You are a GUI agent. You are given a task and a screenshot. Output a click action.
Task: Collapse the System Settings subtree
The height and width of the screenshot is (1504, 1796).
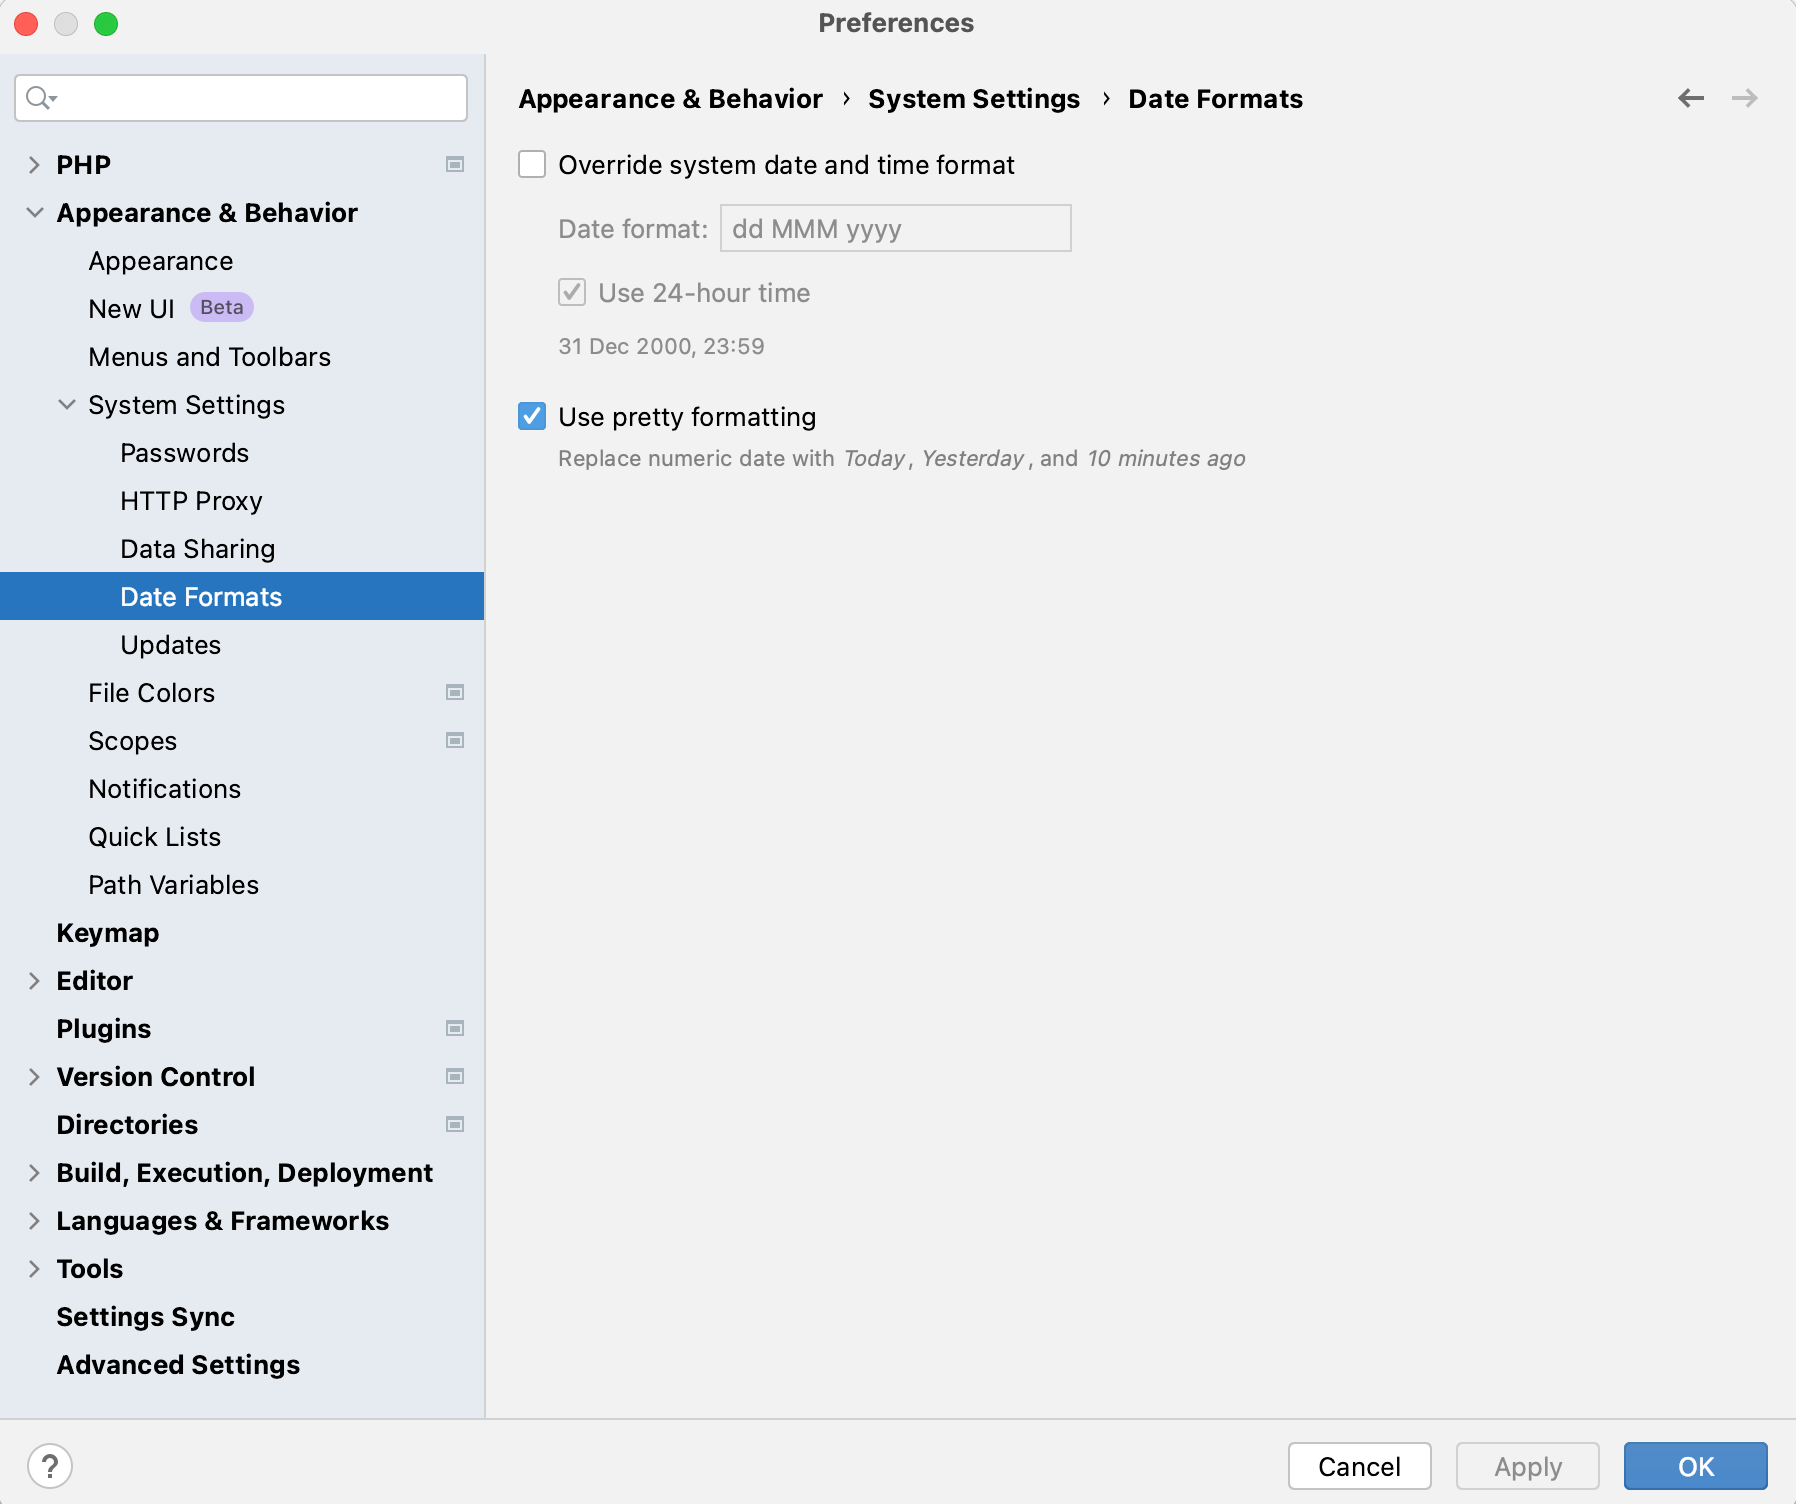(66, 404)
